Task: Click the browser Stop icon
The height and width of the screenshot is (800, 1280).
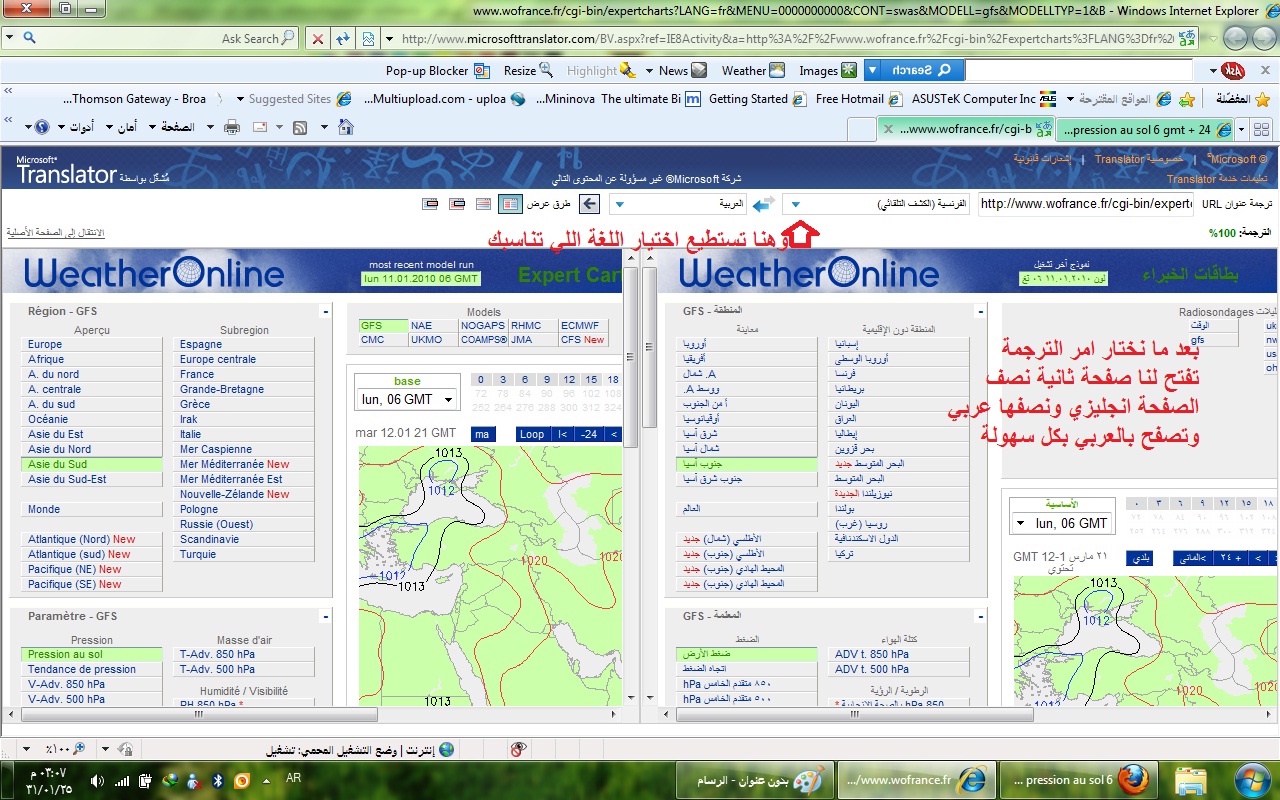Action: click(x=318, y=39)
